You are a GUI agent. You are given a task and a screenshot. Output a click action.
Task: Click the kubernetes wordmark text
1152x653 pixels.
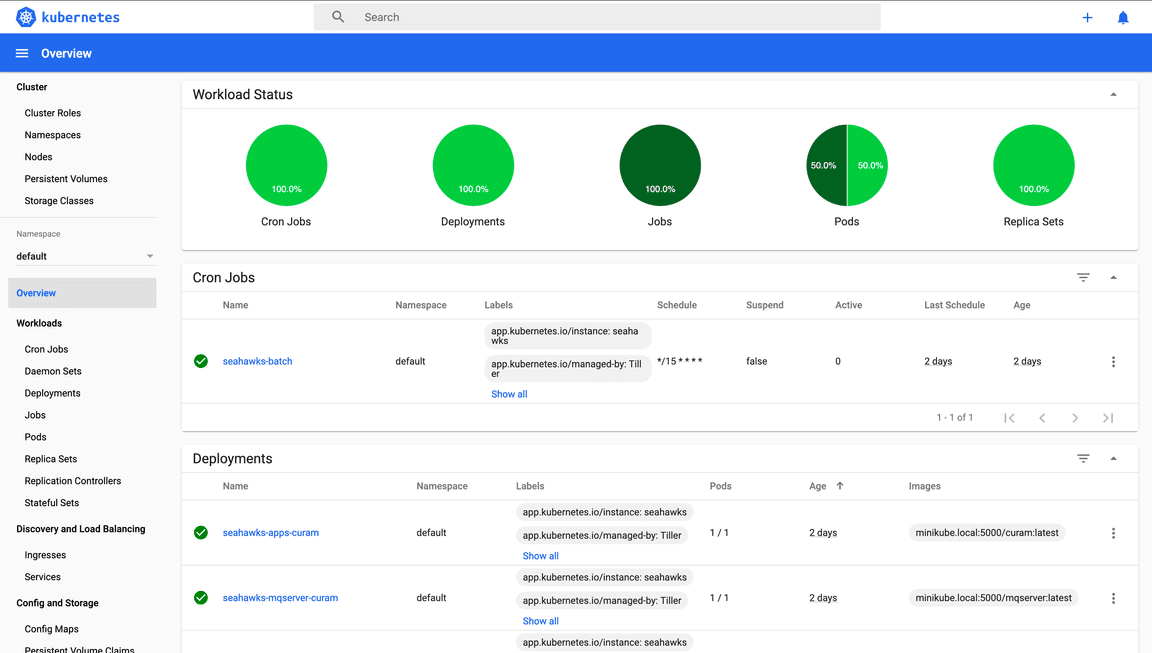coord(81,18)
